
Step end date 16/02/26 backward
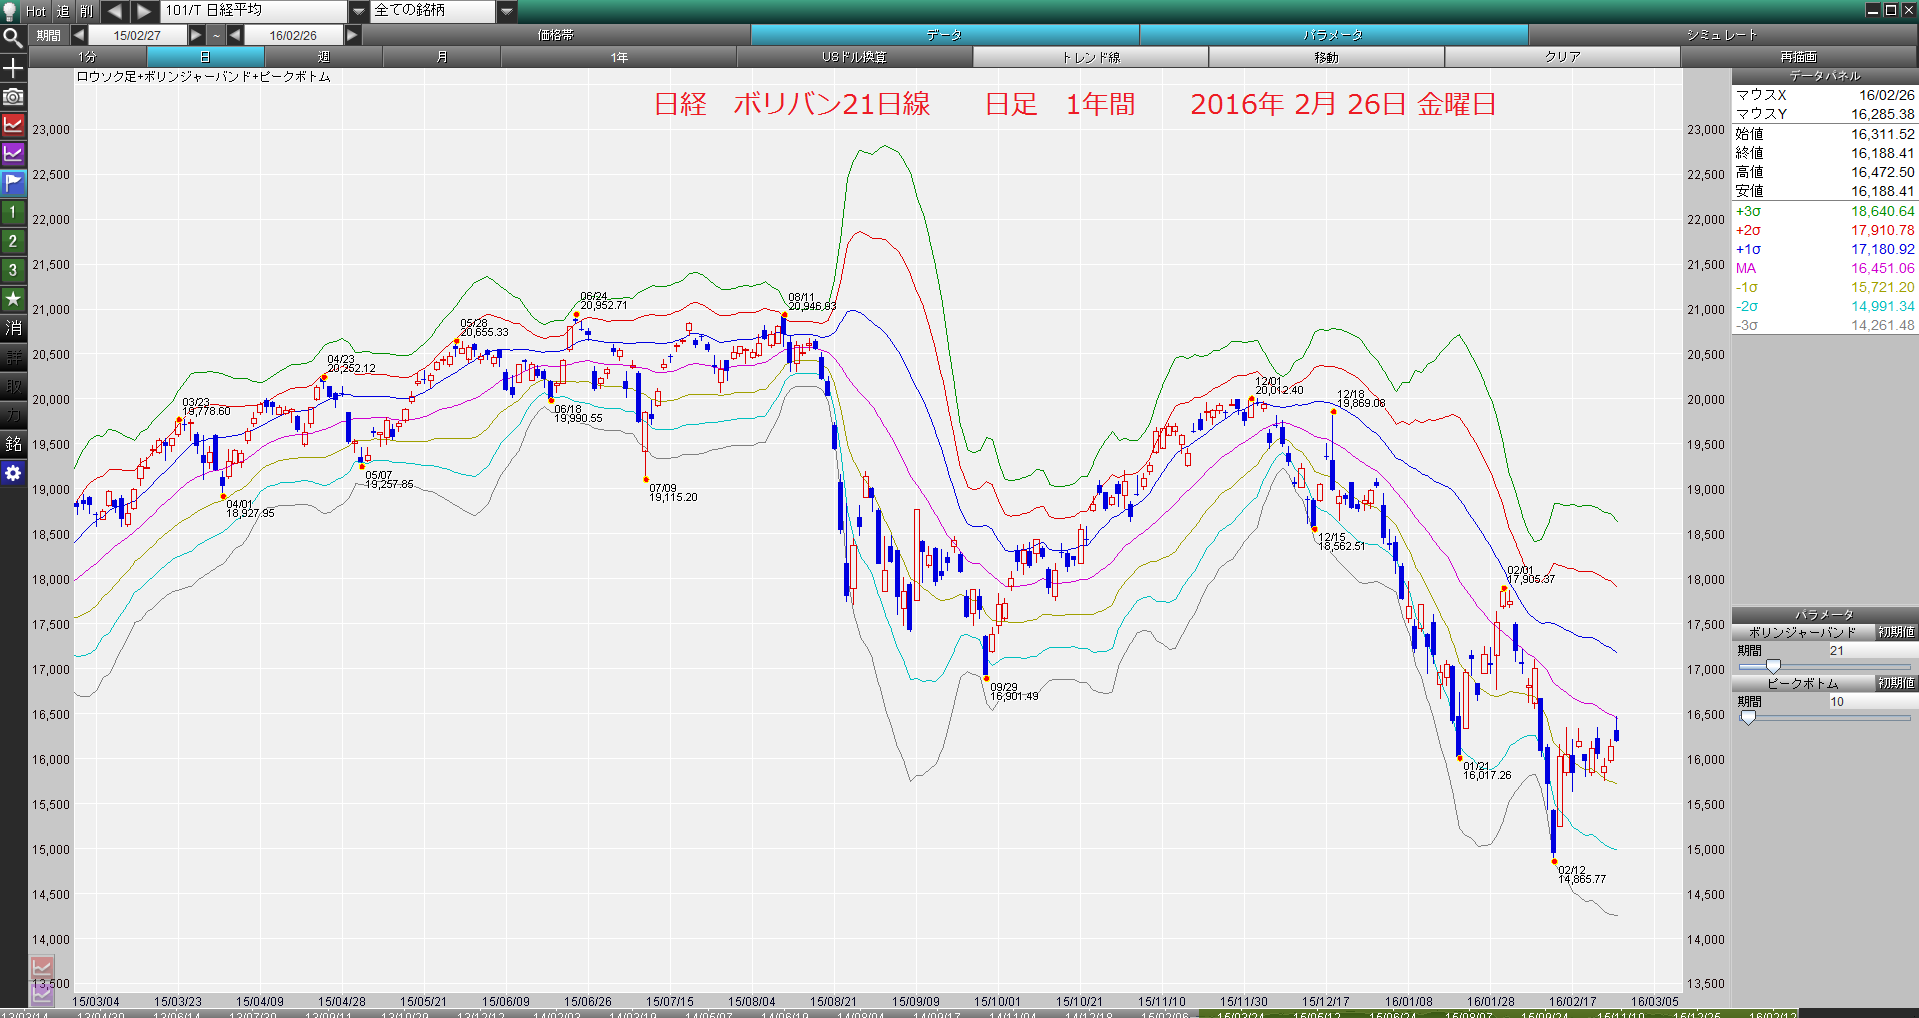coord(235,35)
